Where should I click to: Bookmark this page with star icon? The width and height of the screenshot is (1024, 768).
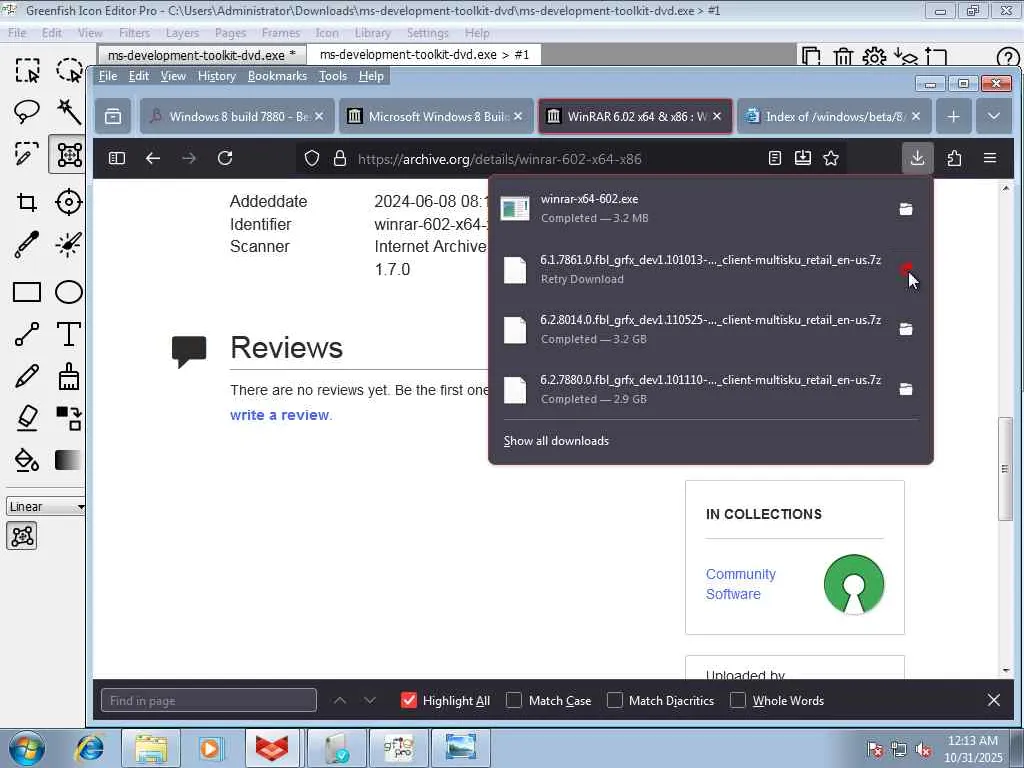(x=831, y=158)
